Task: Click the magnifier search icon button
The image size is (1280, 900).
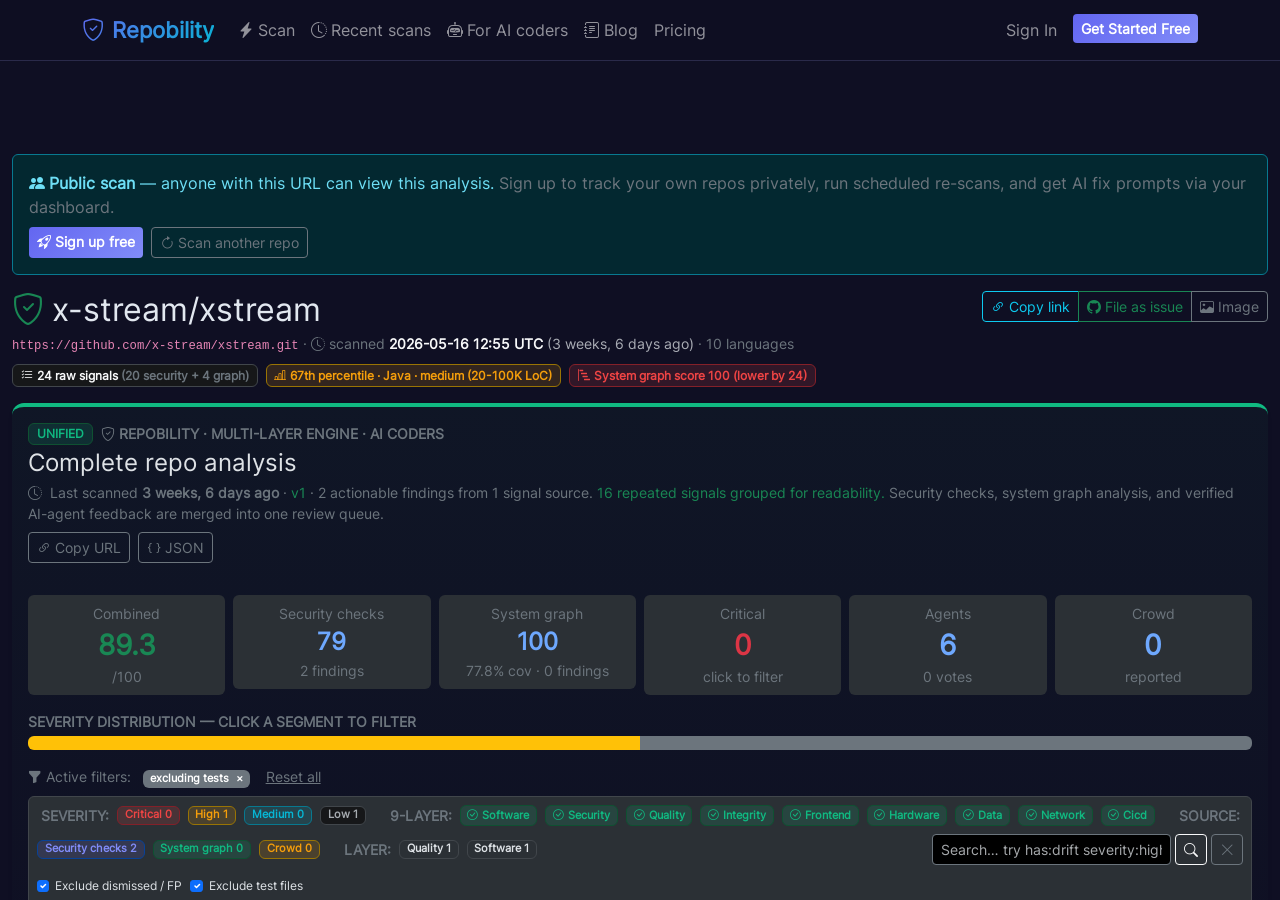Action: tap(1191, 849)
